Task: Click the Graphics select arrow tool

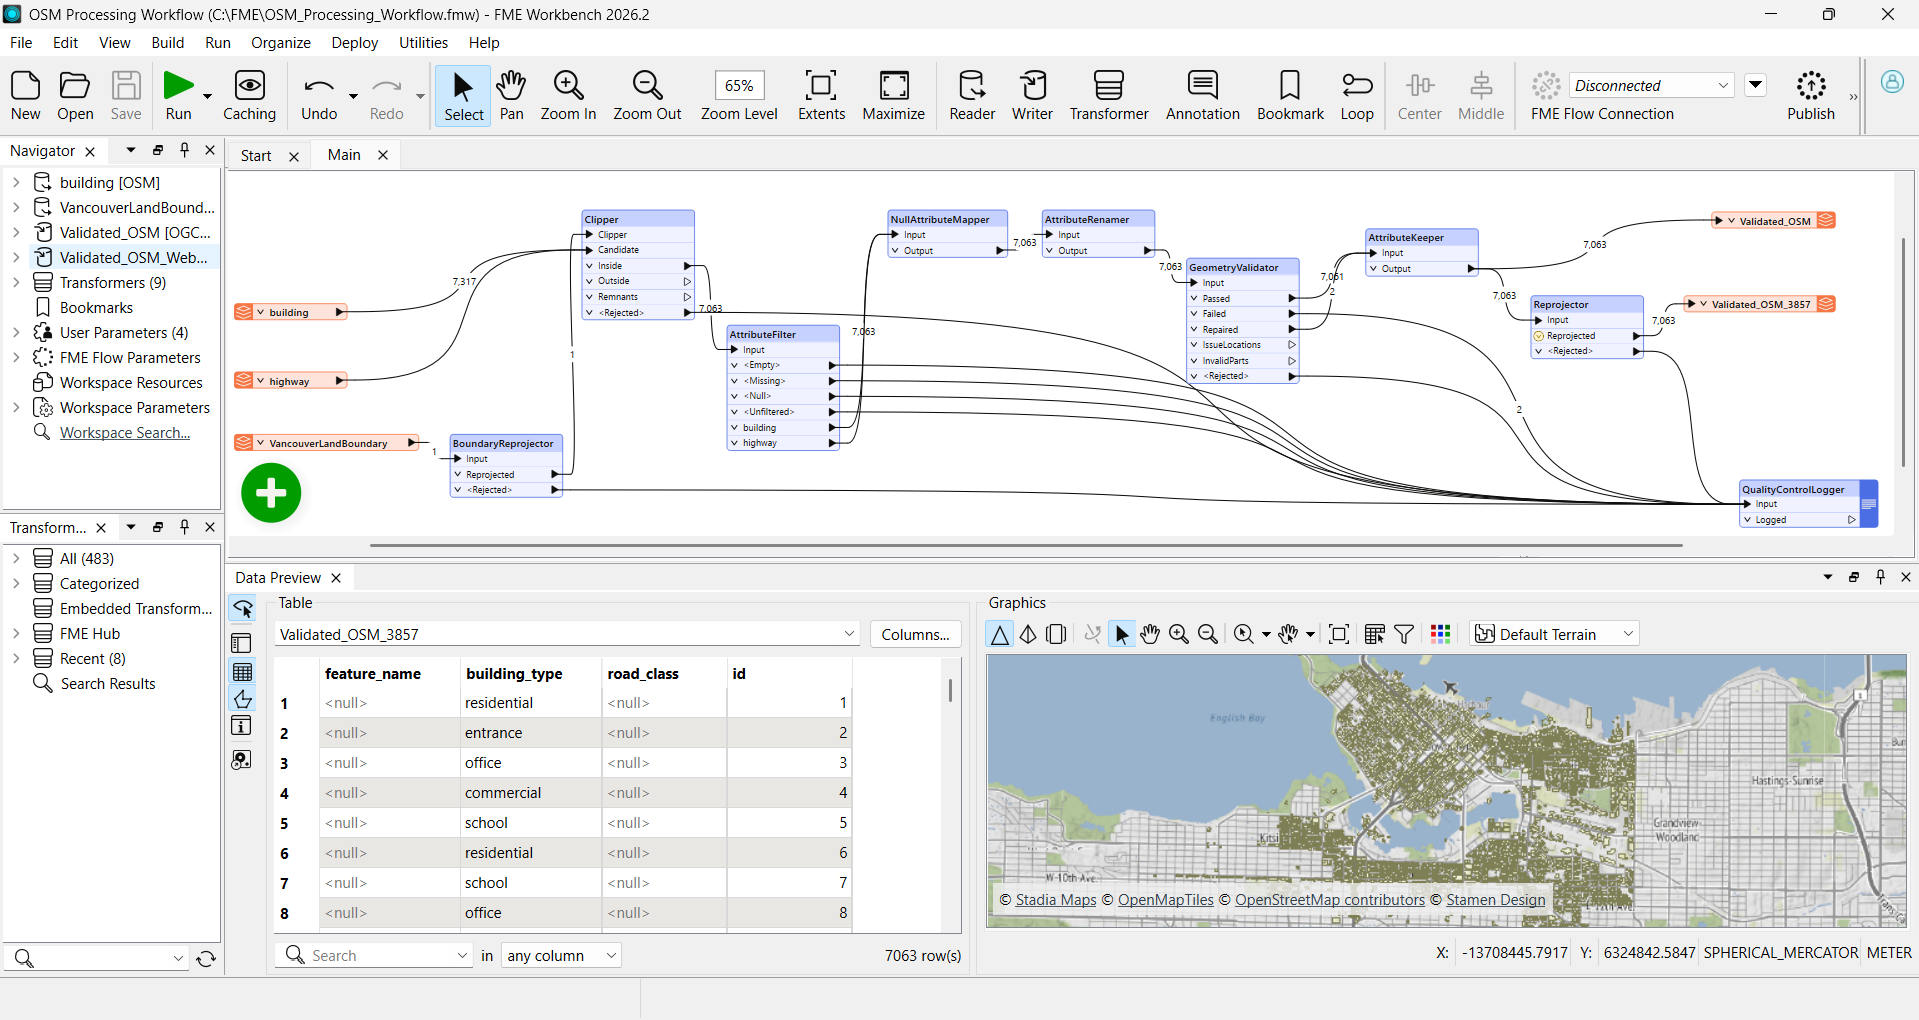Action: pos(1122,634)
